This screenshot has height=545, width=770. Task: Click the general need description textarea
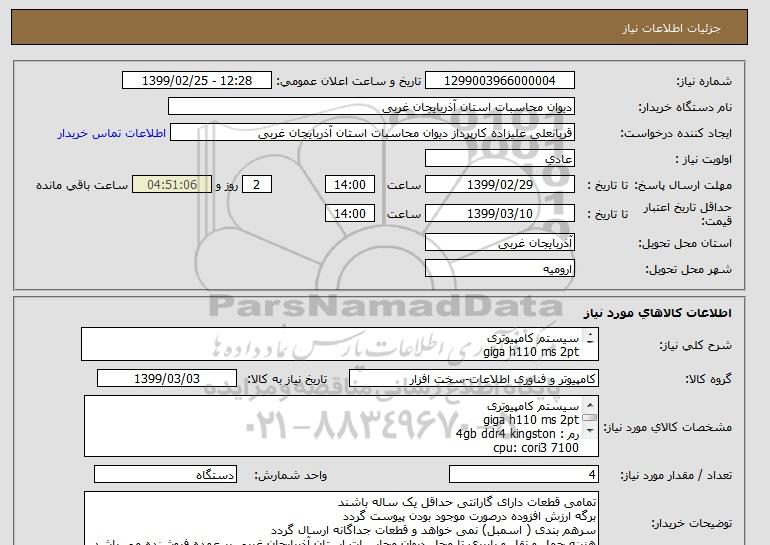340,345
